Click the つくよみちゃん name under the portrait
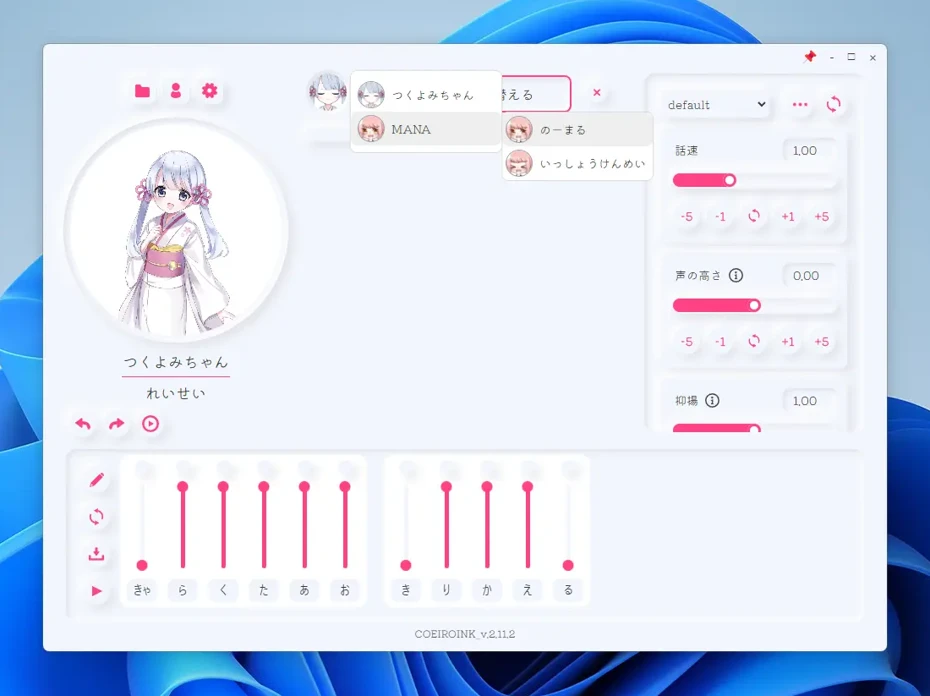 176,362
